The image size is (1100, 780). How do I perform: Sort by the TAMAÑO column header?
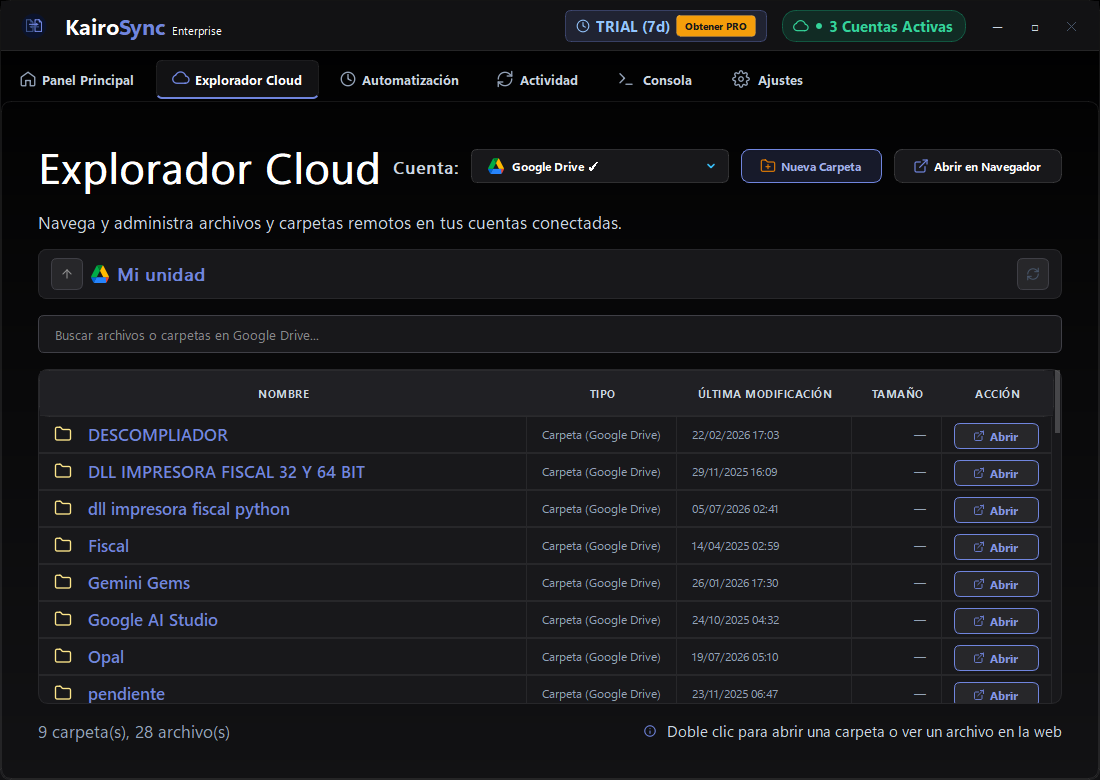(897, 394)
